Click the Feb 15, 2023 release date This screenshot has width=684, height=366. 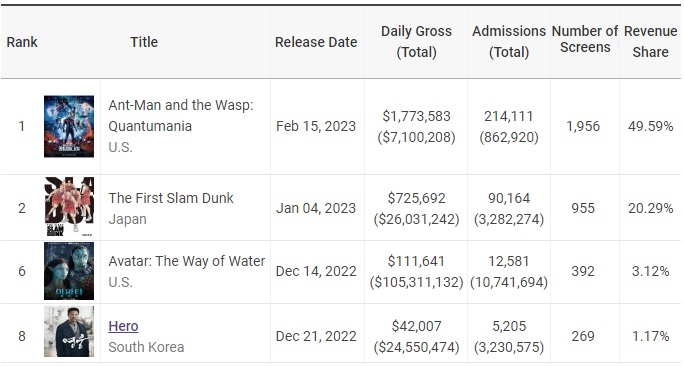pos(316,126)
